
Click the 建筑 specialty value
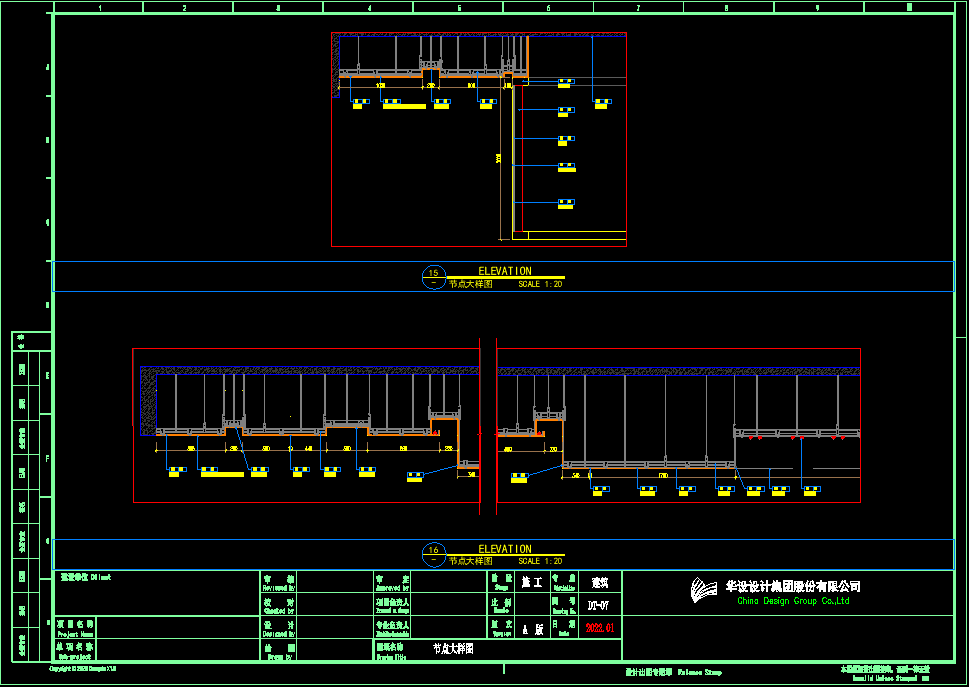coord(599,582)
